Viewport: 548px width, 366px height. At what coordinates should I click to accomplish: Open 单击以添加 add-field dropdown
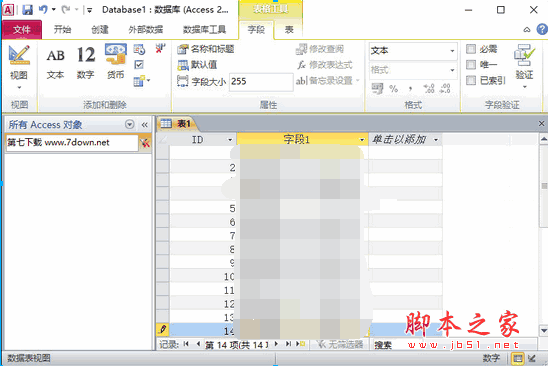(x=436, y=140)
